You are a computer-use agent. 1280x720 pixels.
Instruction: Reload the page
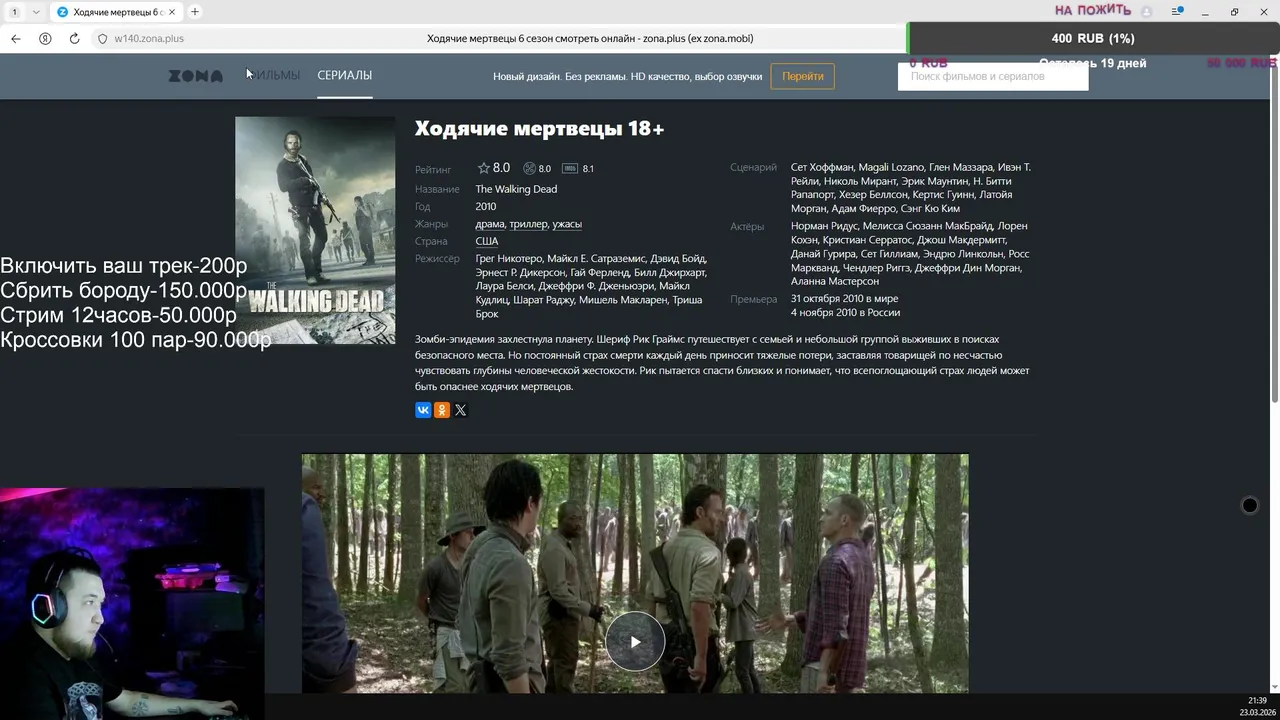click(x=74, y=39)
